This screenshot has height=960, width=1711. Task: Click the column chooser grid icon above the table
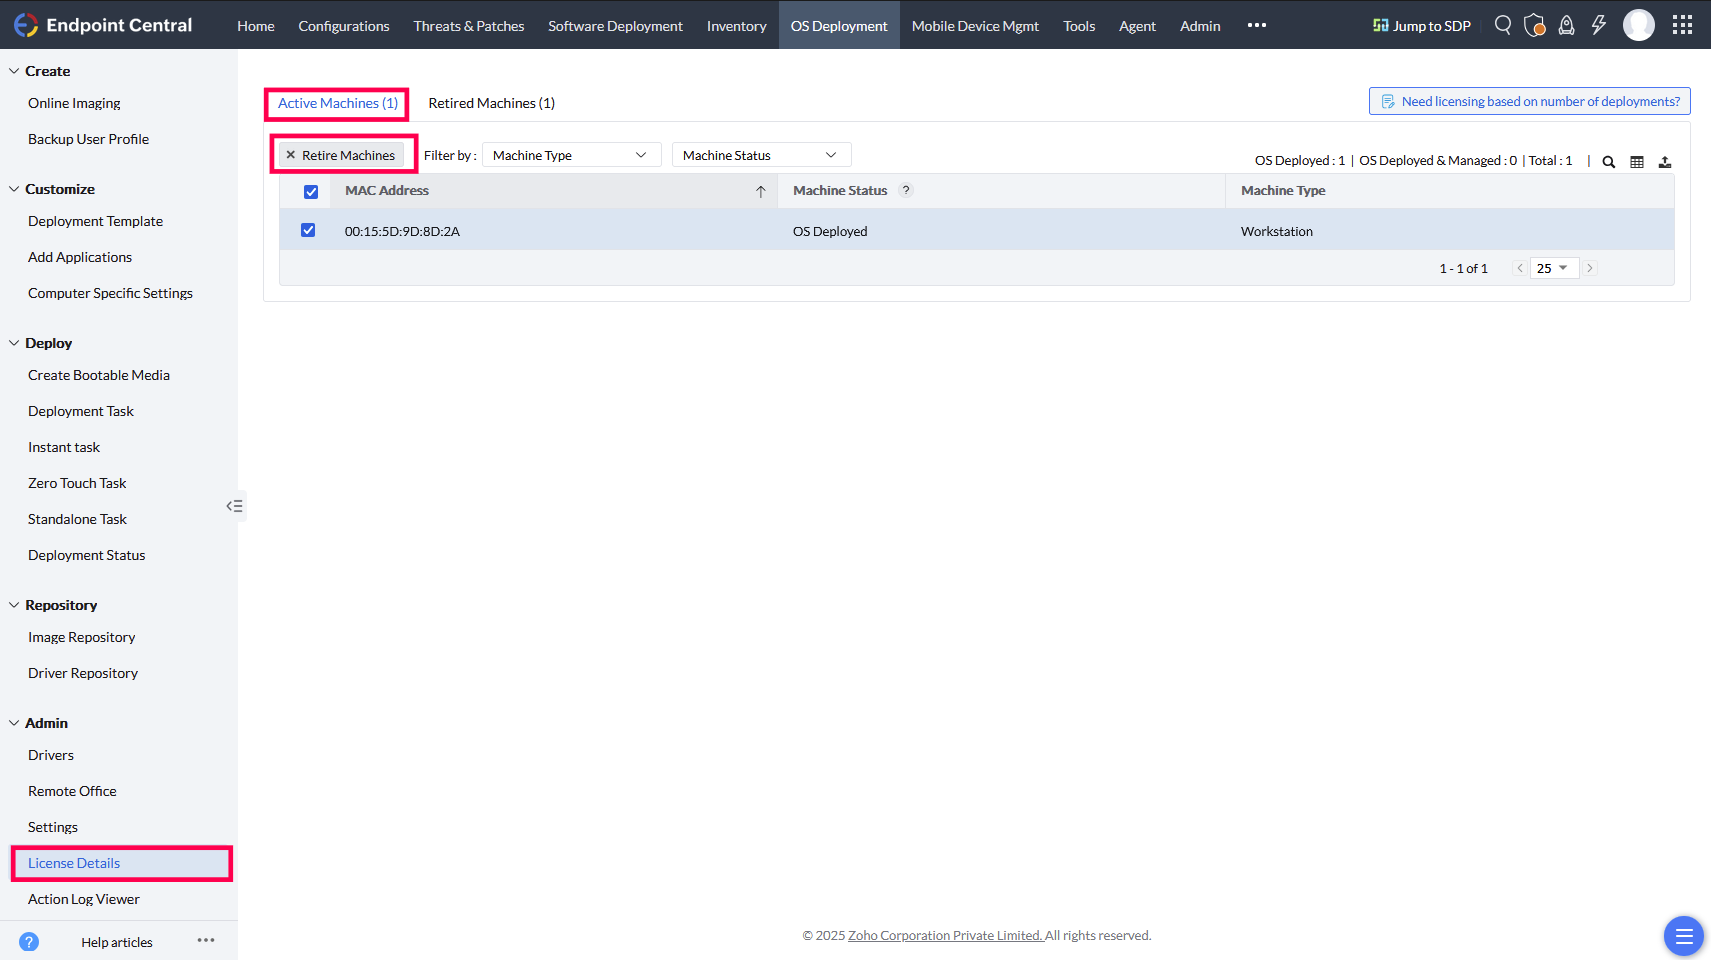coord(1636,161)
